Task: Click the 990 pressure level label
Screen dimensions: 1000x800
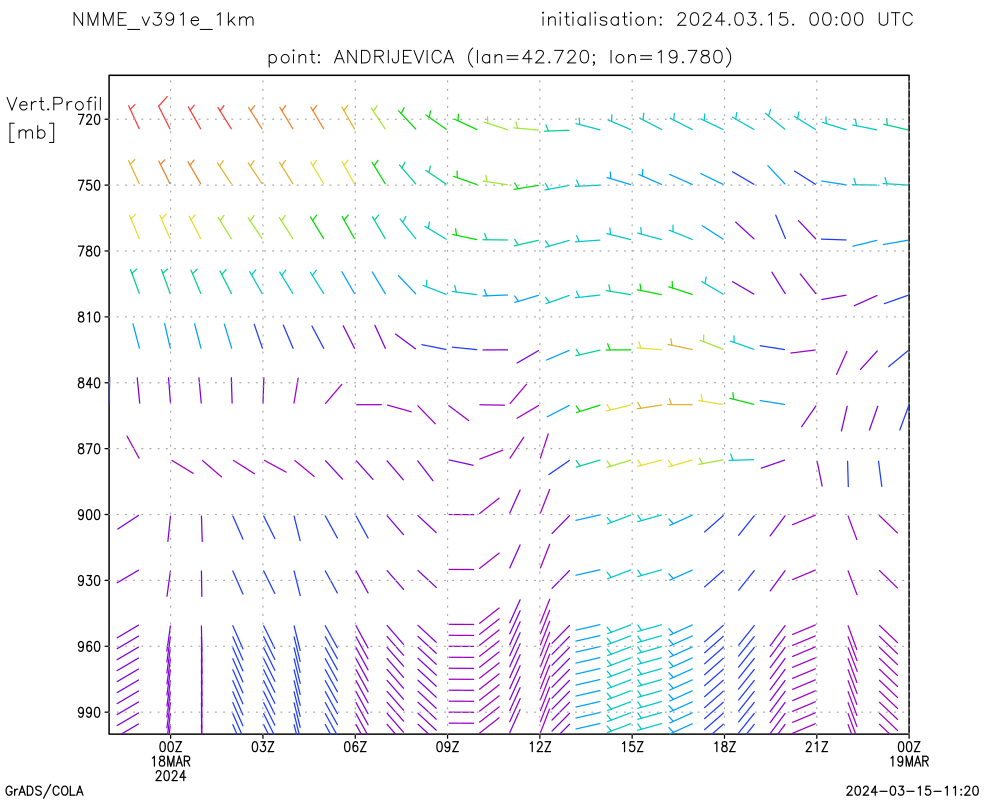Action: [89, 713]
